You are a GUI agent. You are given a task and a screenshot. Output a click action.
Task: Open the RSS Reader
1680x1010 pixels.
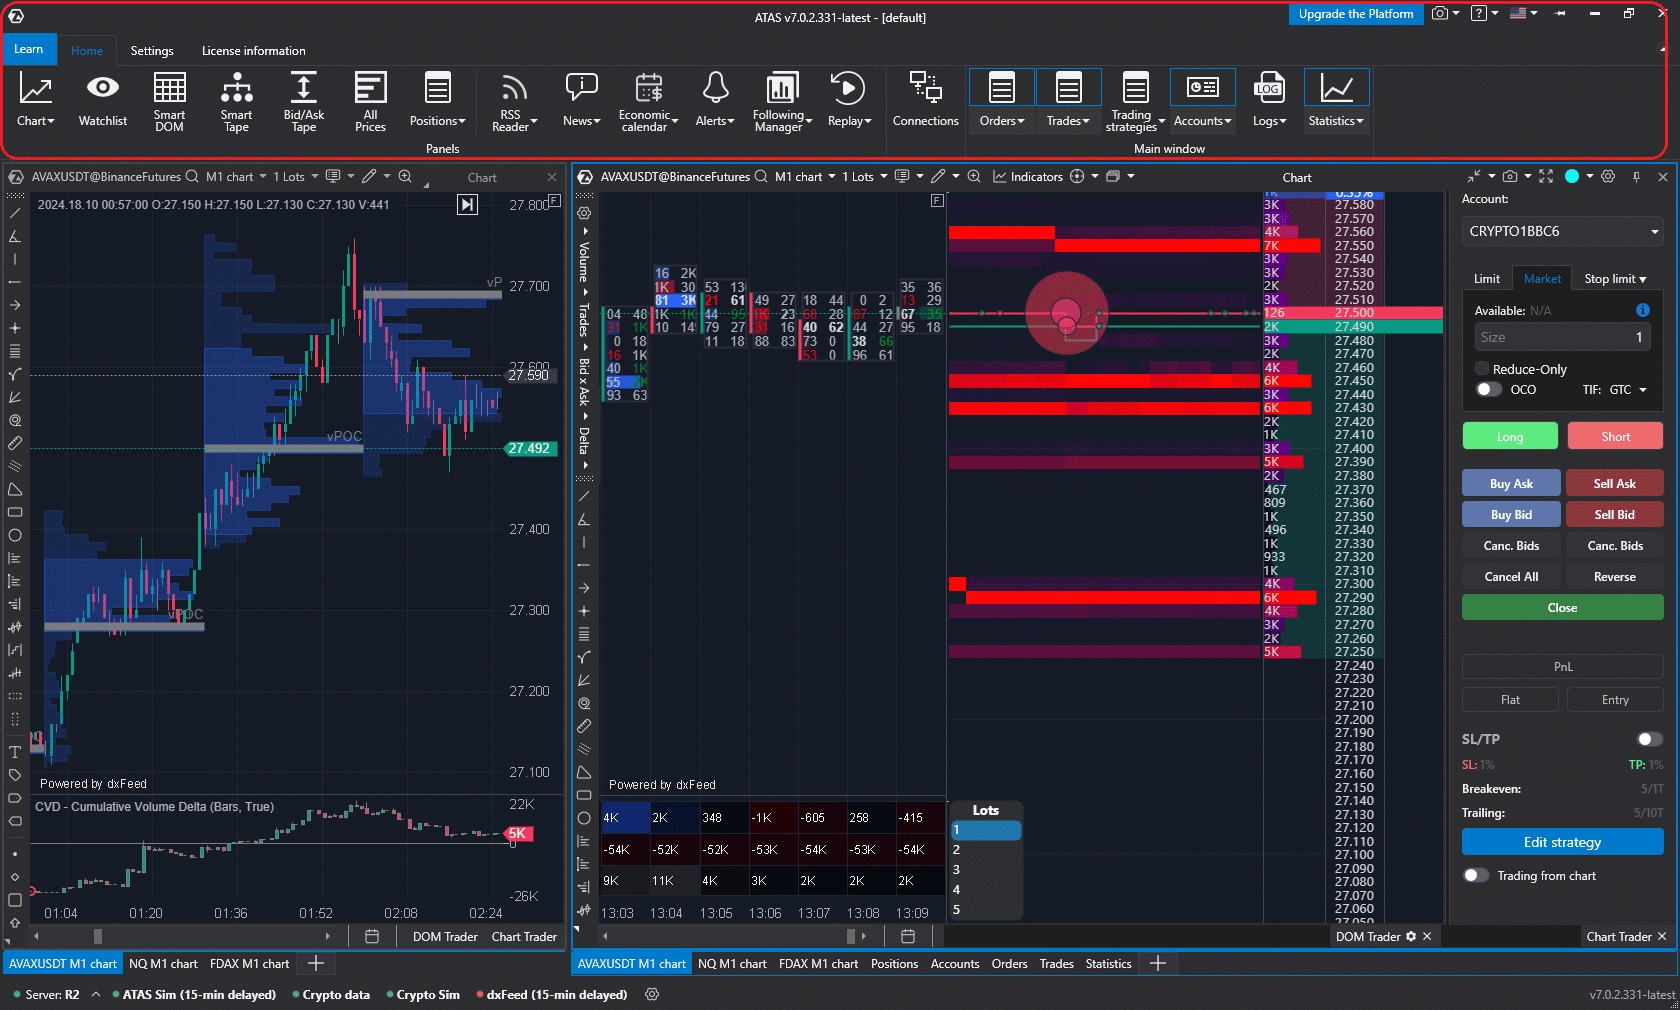click(514, 101)
